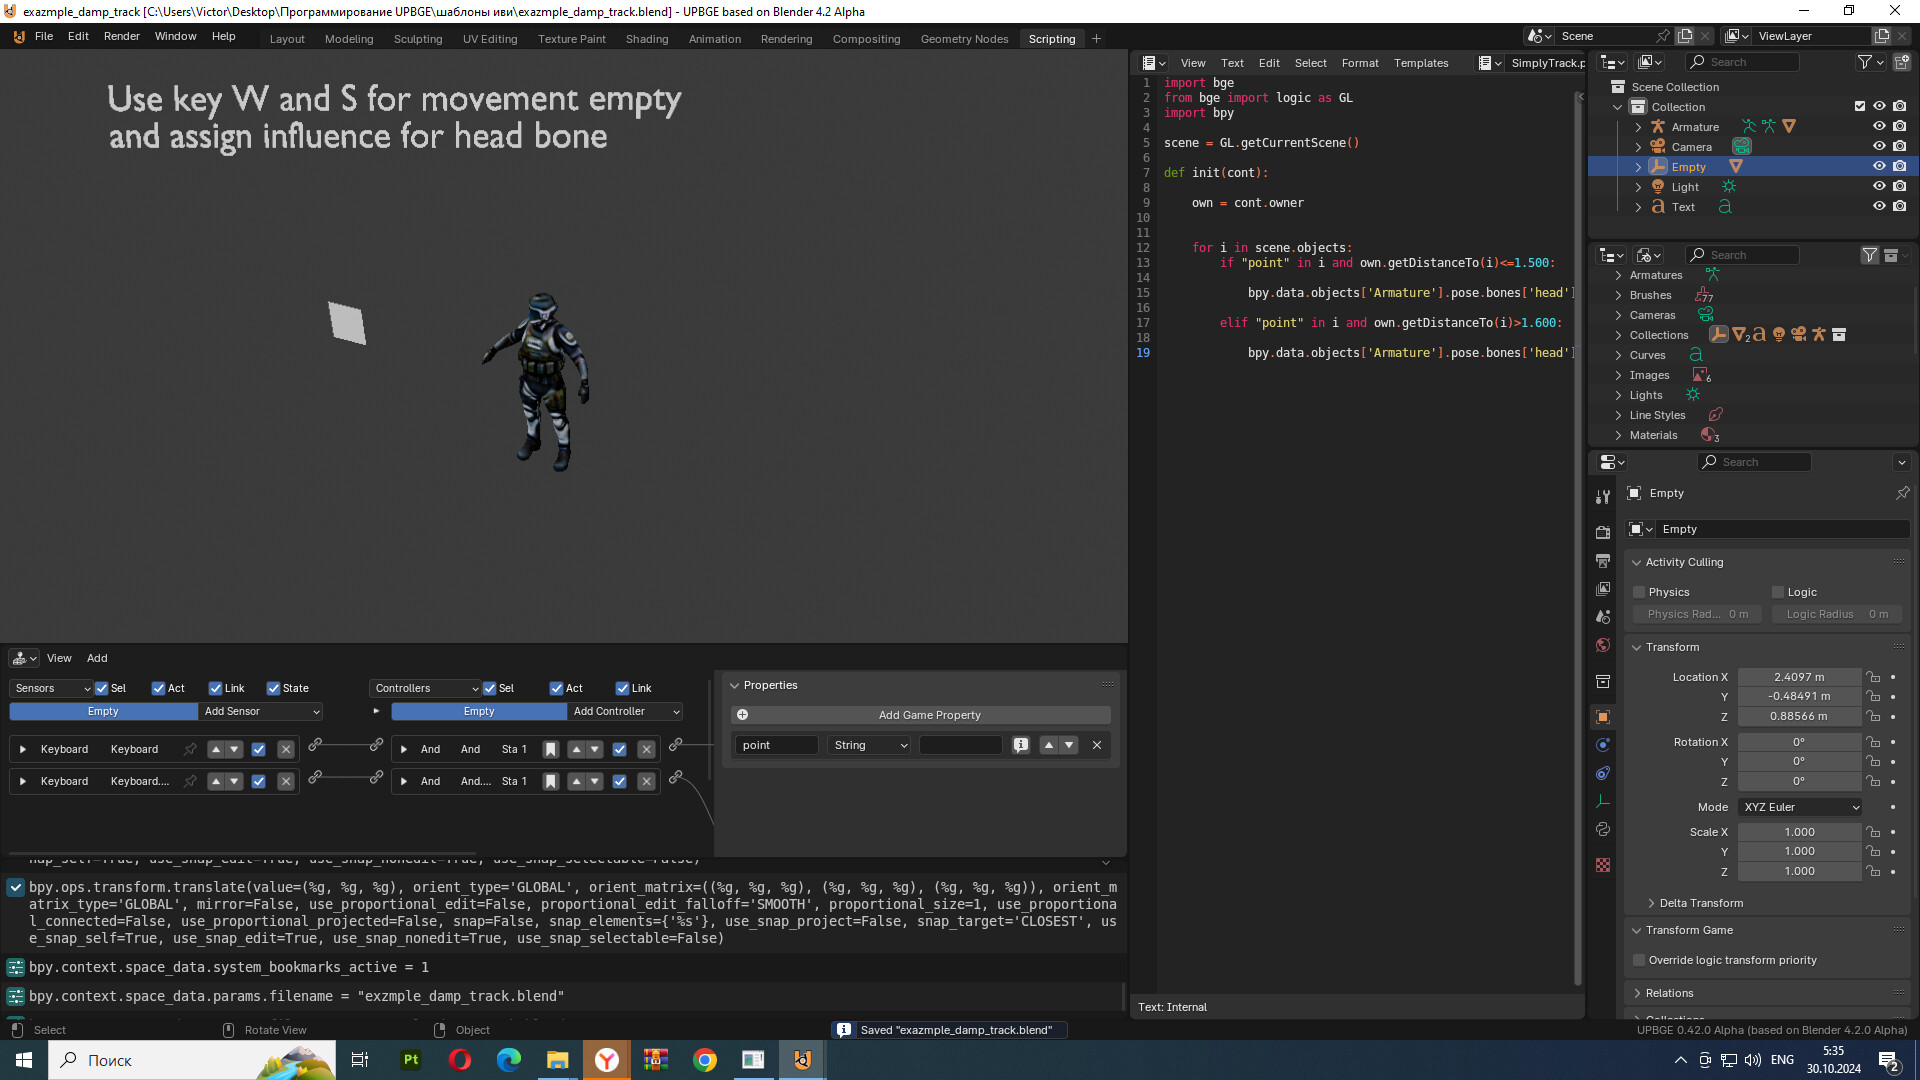Uncheck the Sensors State checkbox
The height and width of the screenshot is (1080, 1920).
273,688
